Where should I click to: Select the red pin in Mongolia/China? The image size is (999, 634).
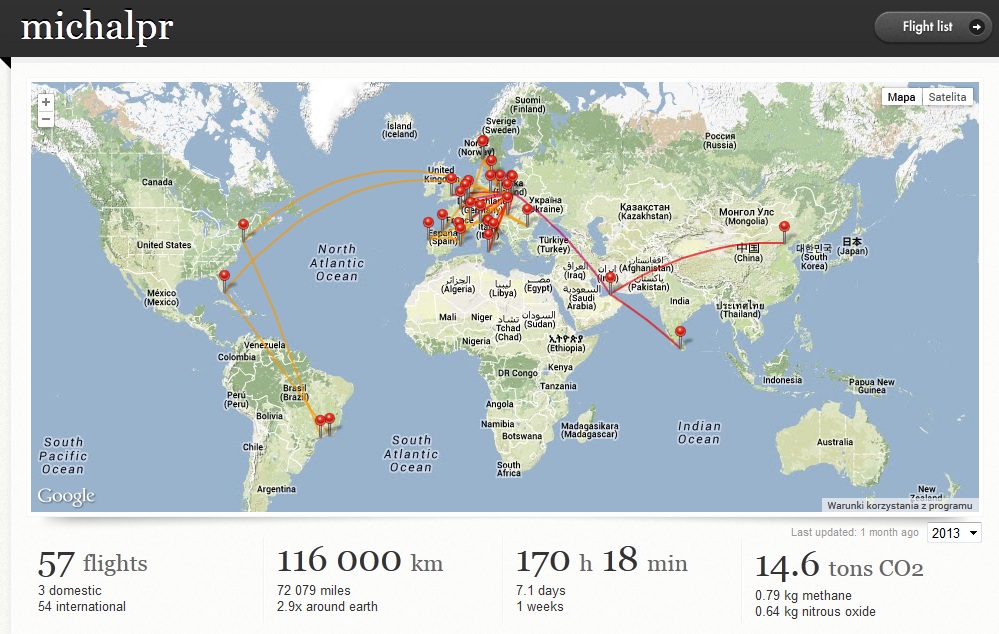(784, 227)
